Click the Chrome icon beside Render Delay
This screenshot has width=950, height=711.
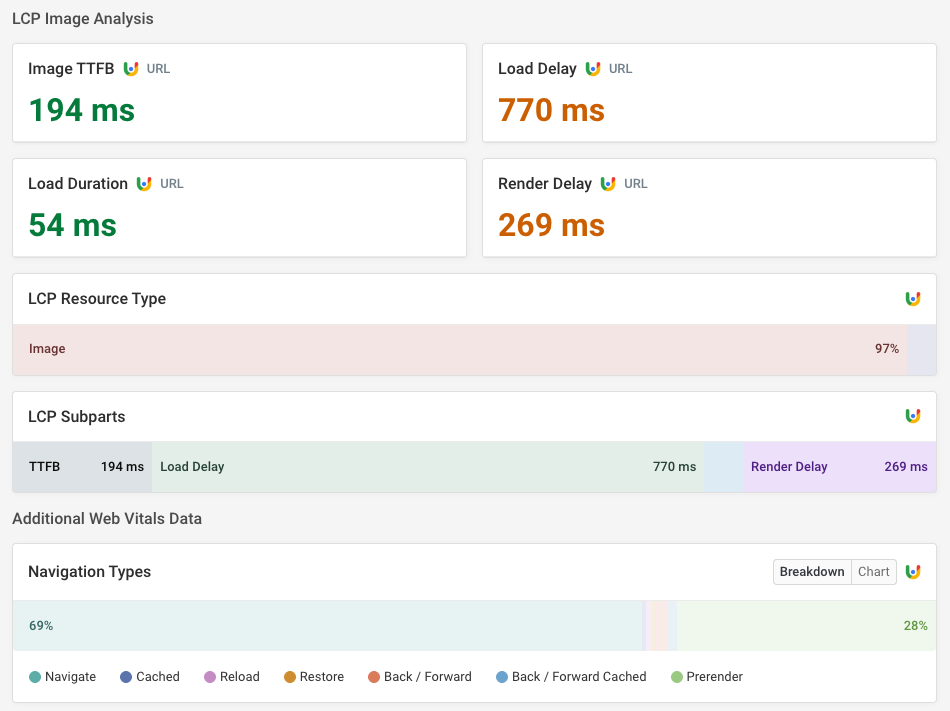608,183
